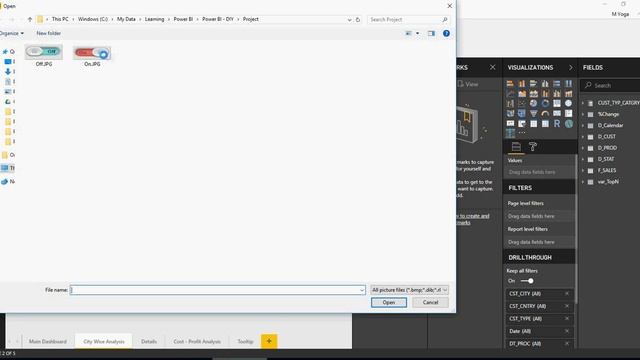Remove the CST_CNTRY drillthrough filter
This screenshot has height=360, width=640.
(567, 306)
